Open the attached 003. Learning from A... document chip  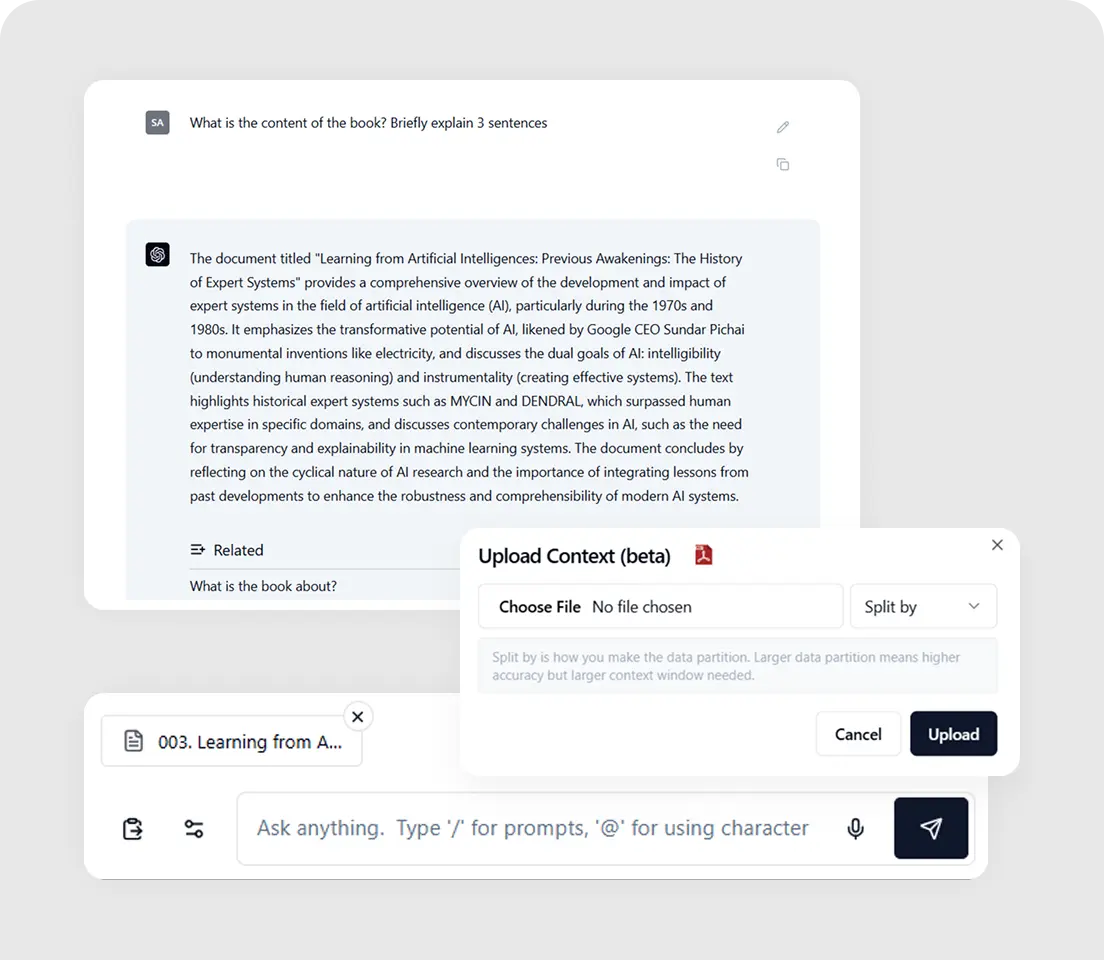tap(232, 741)
